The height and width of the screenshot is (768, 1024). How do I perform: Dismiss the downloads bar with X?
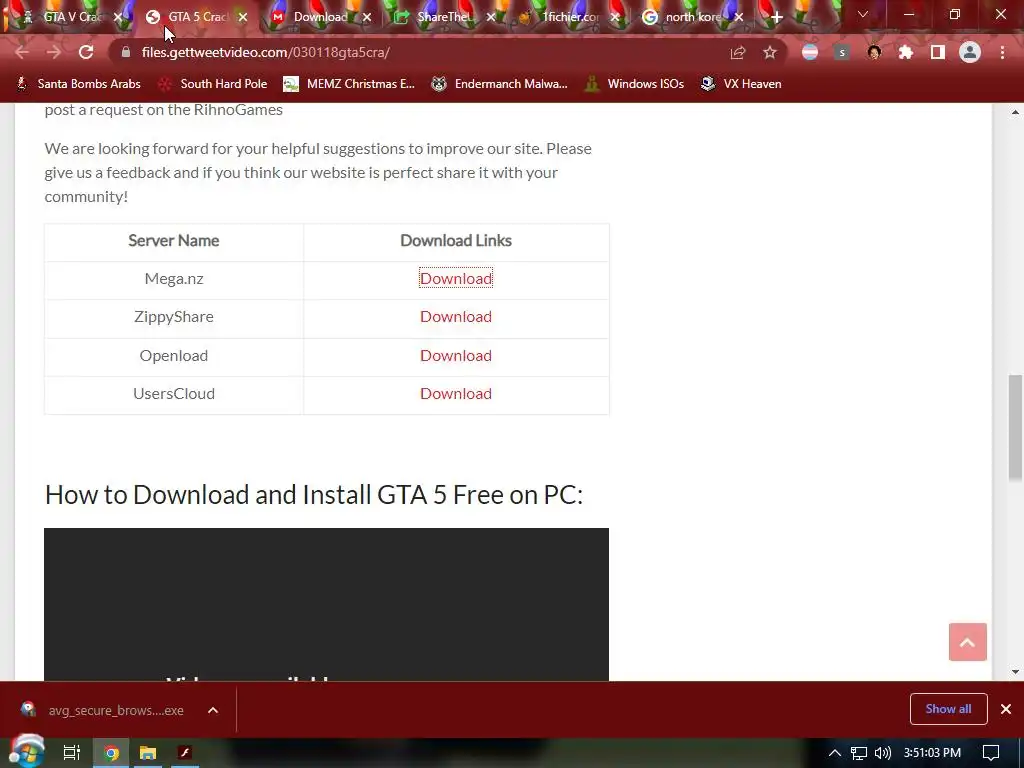1006,709
